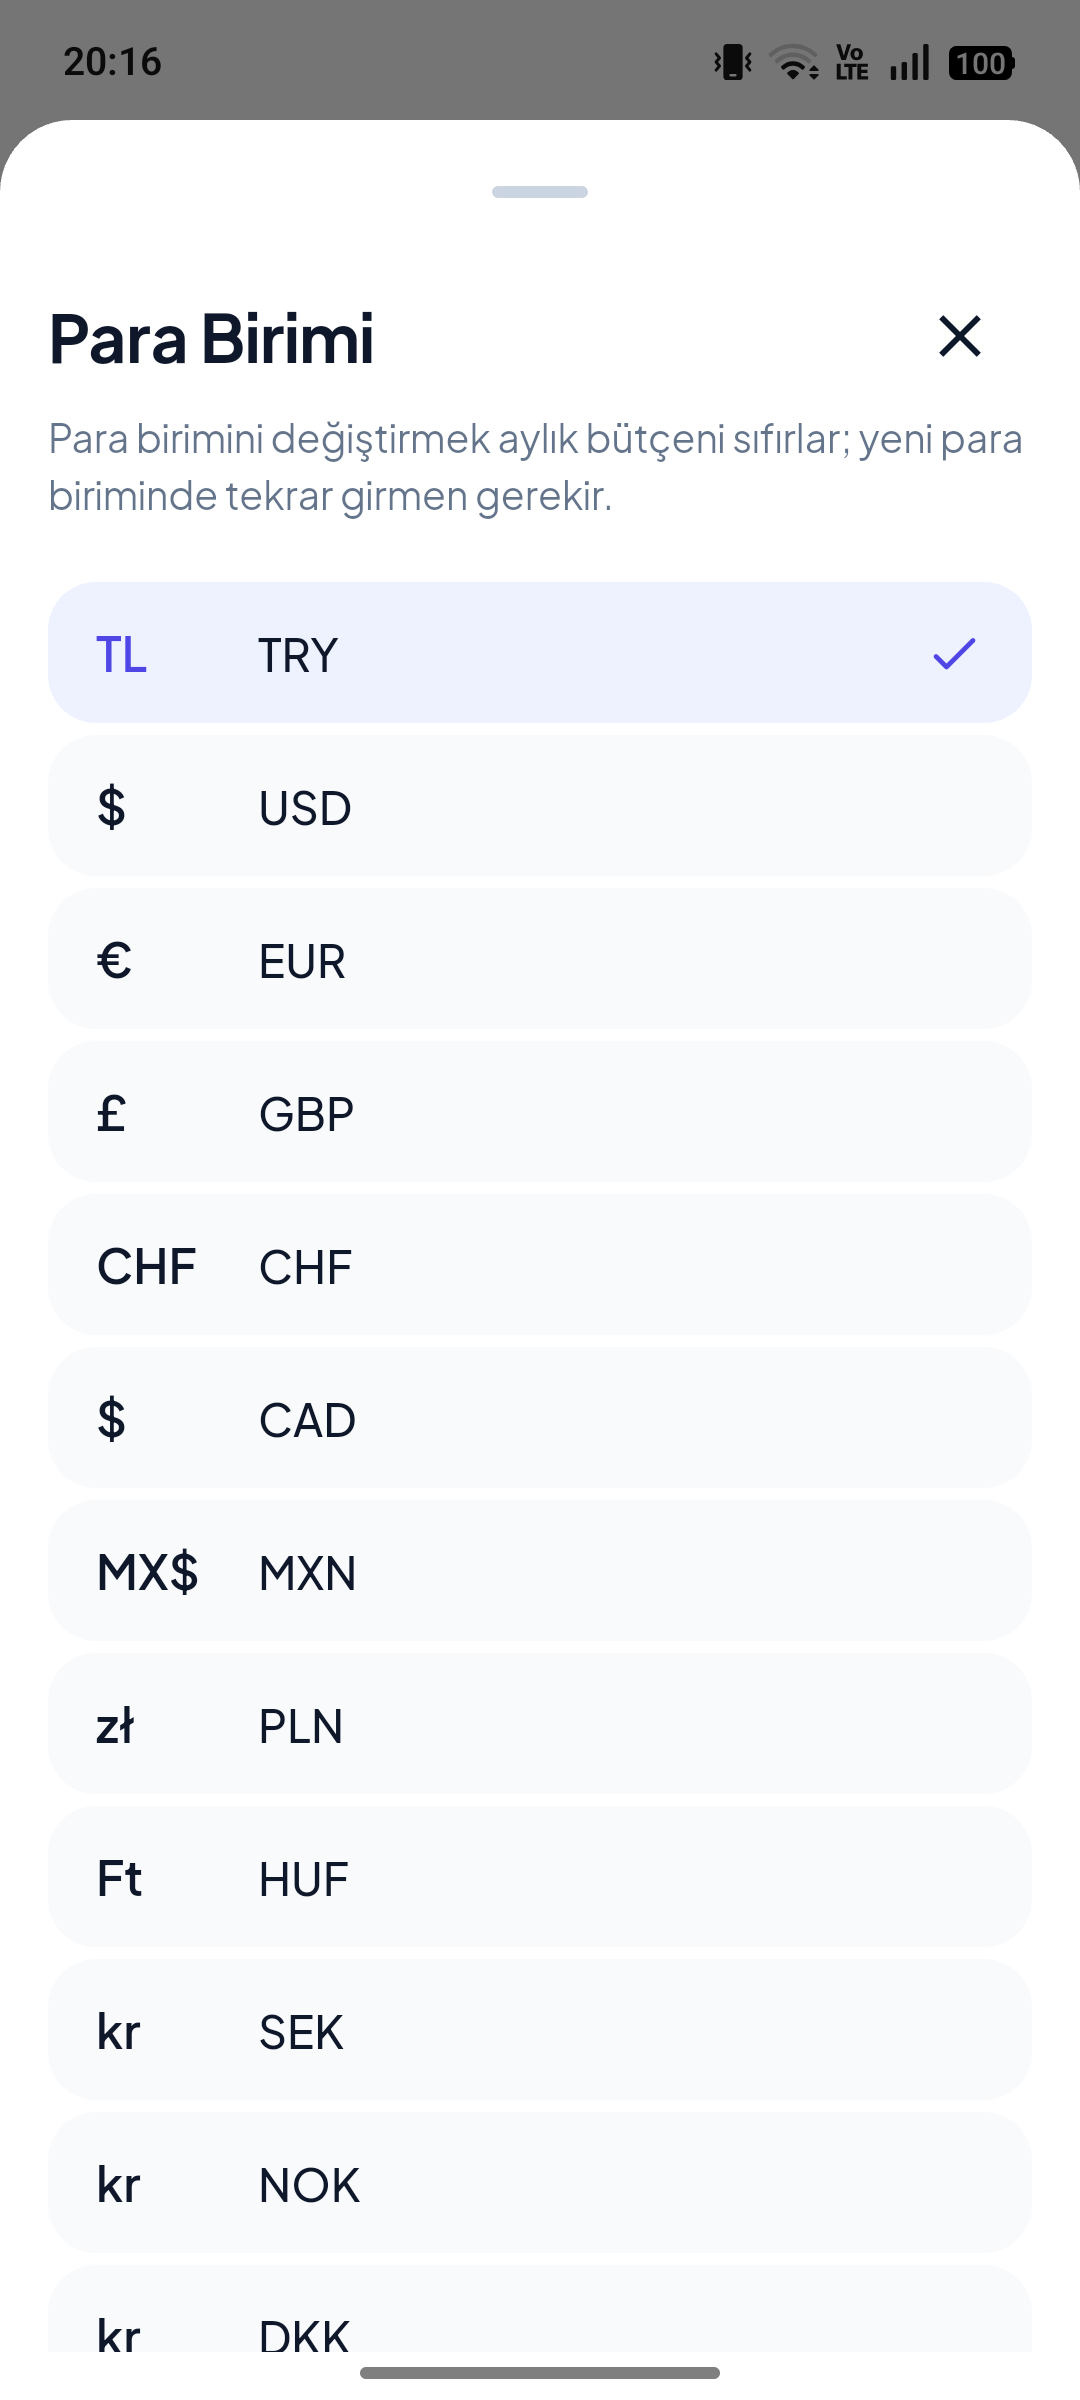Tap the sheet drag handle

[540, 192]
